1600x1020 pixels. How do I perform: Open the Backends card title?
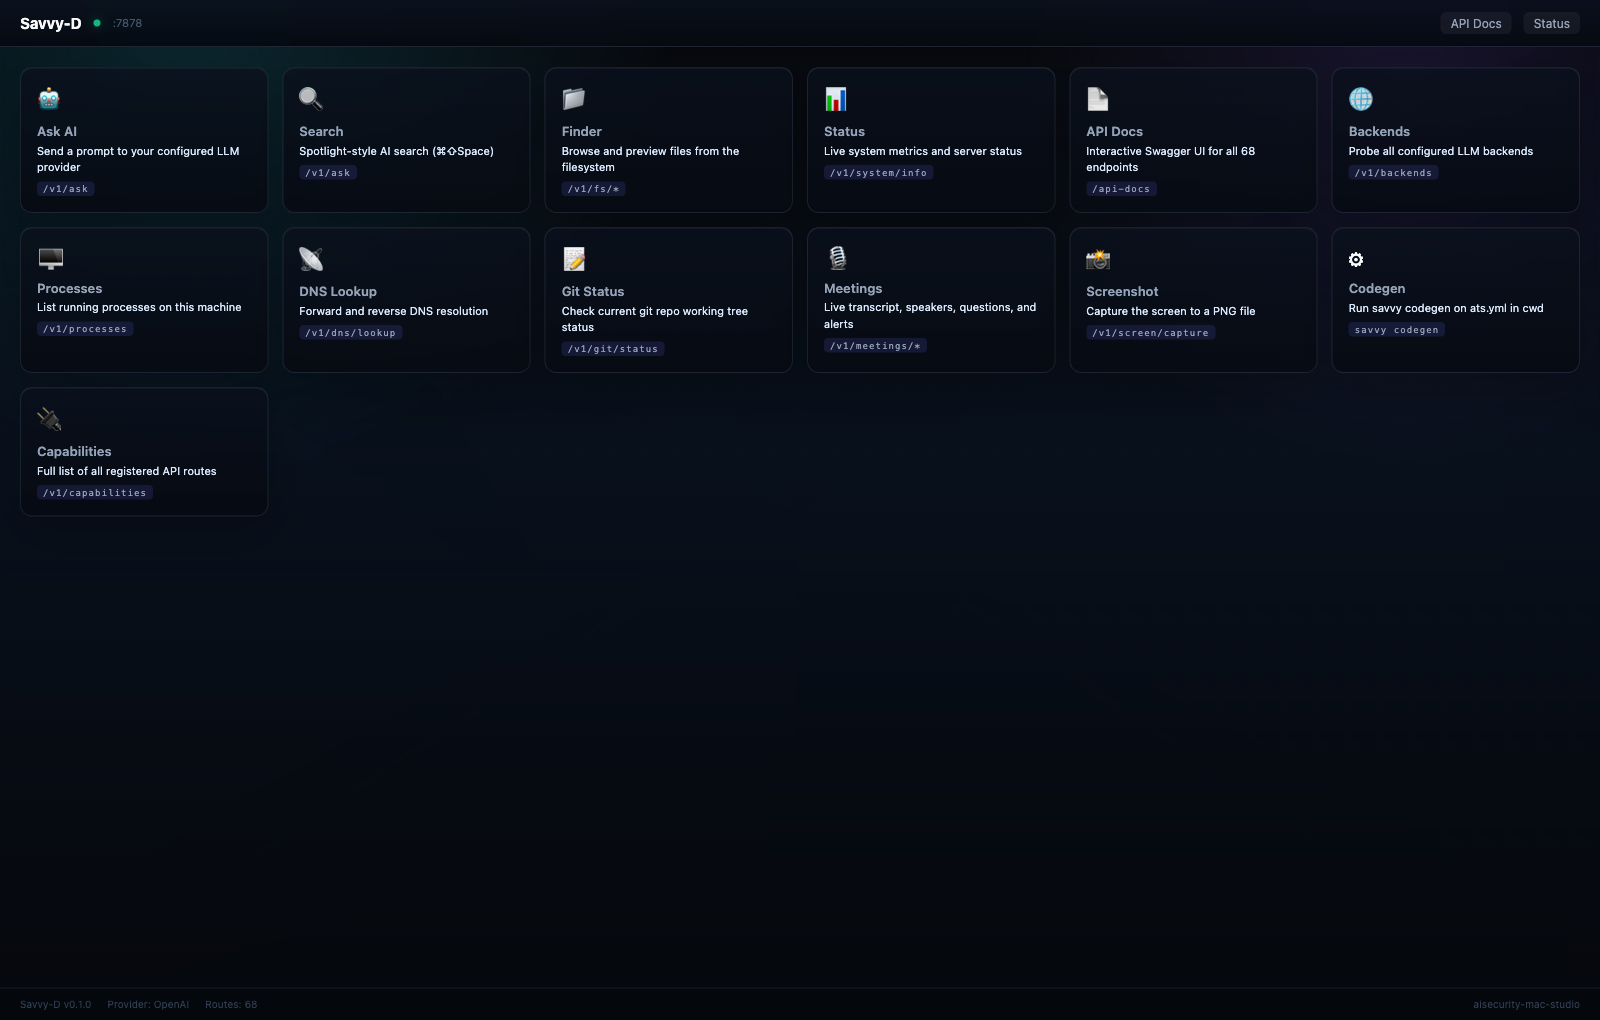coord(1379,131)
